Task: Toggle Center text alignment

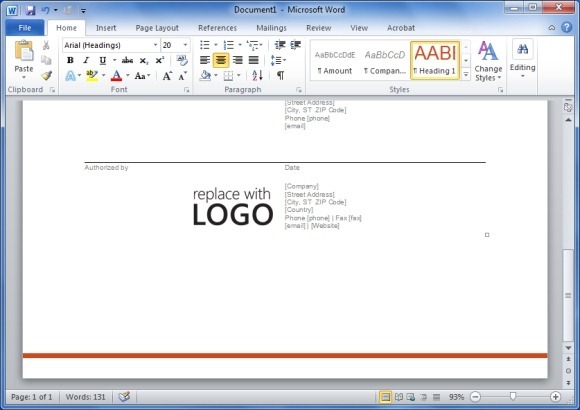Action: click(221, 60)
